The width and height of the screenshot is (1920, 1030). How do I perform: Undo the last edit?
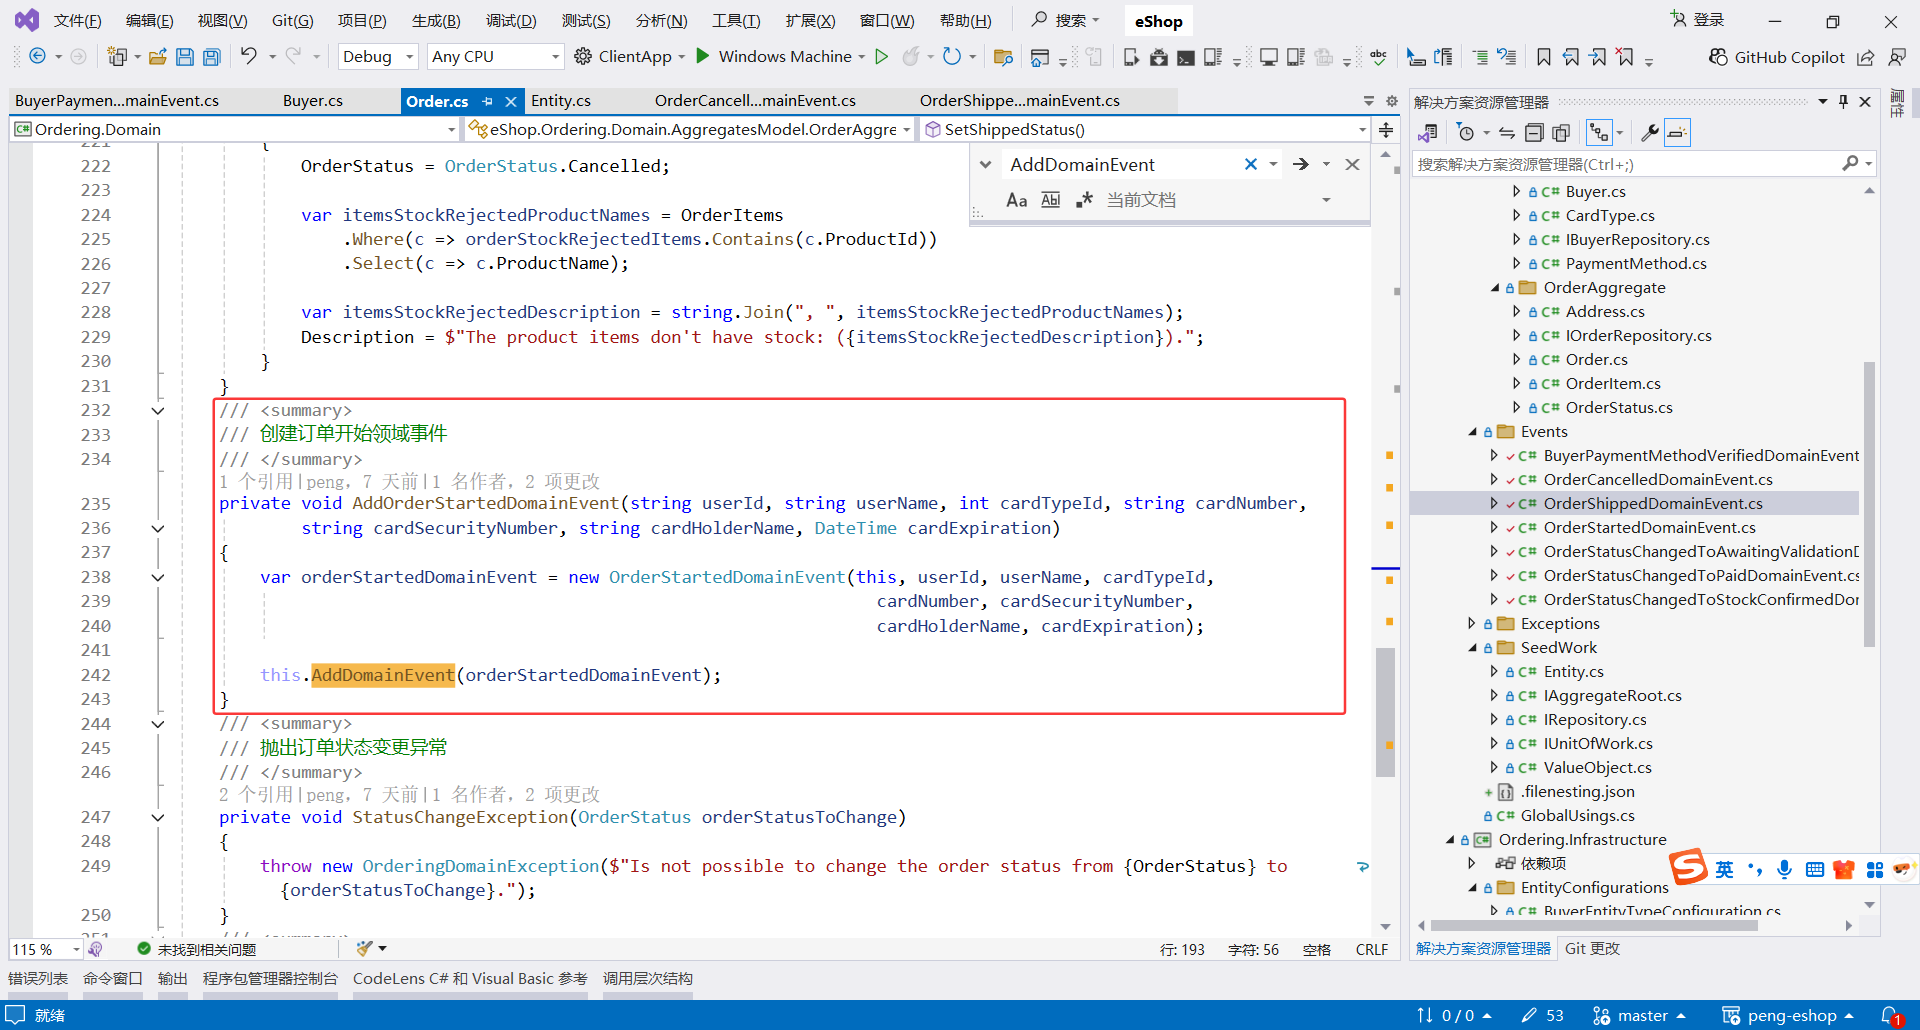[249, 57]
